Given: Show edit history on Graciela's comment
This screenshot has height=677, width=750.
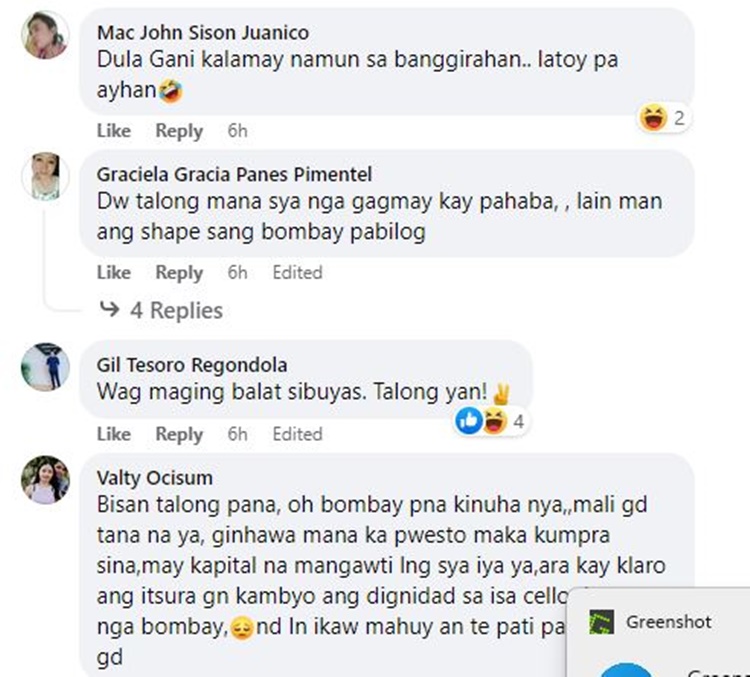Looking at the screenshot, I should [298, 272].
